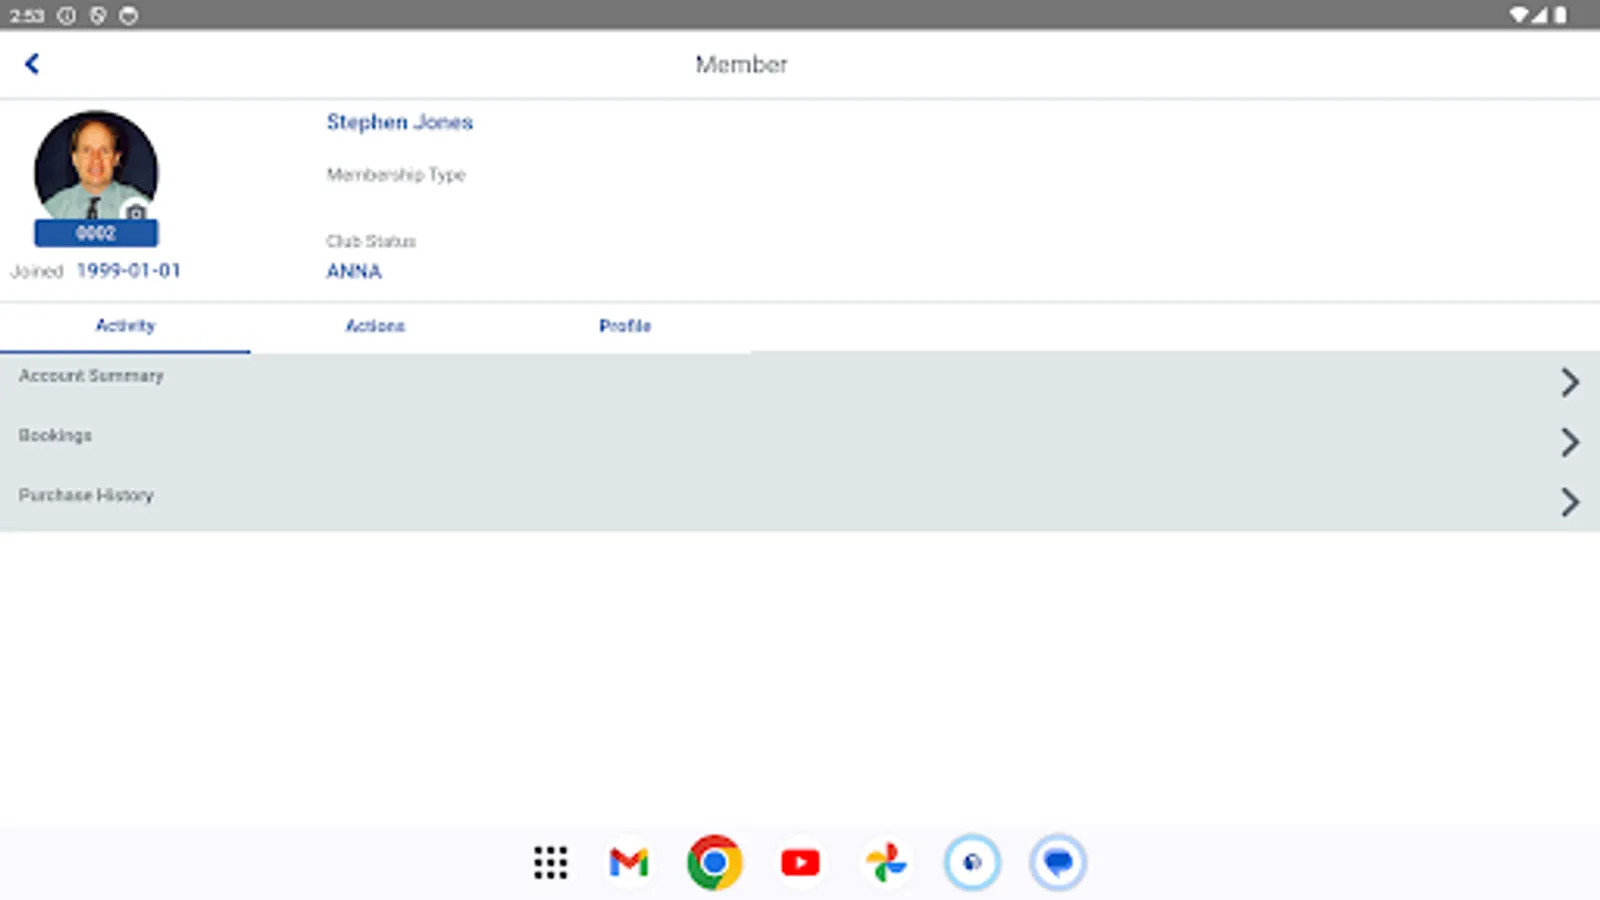Open the camera icon on profile photo
The image size is (1600, 900).
click(136, 211)
